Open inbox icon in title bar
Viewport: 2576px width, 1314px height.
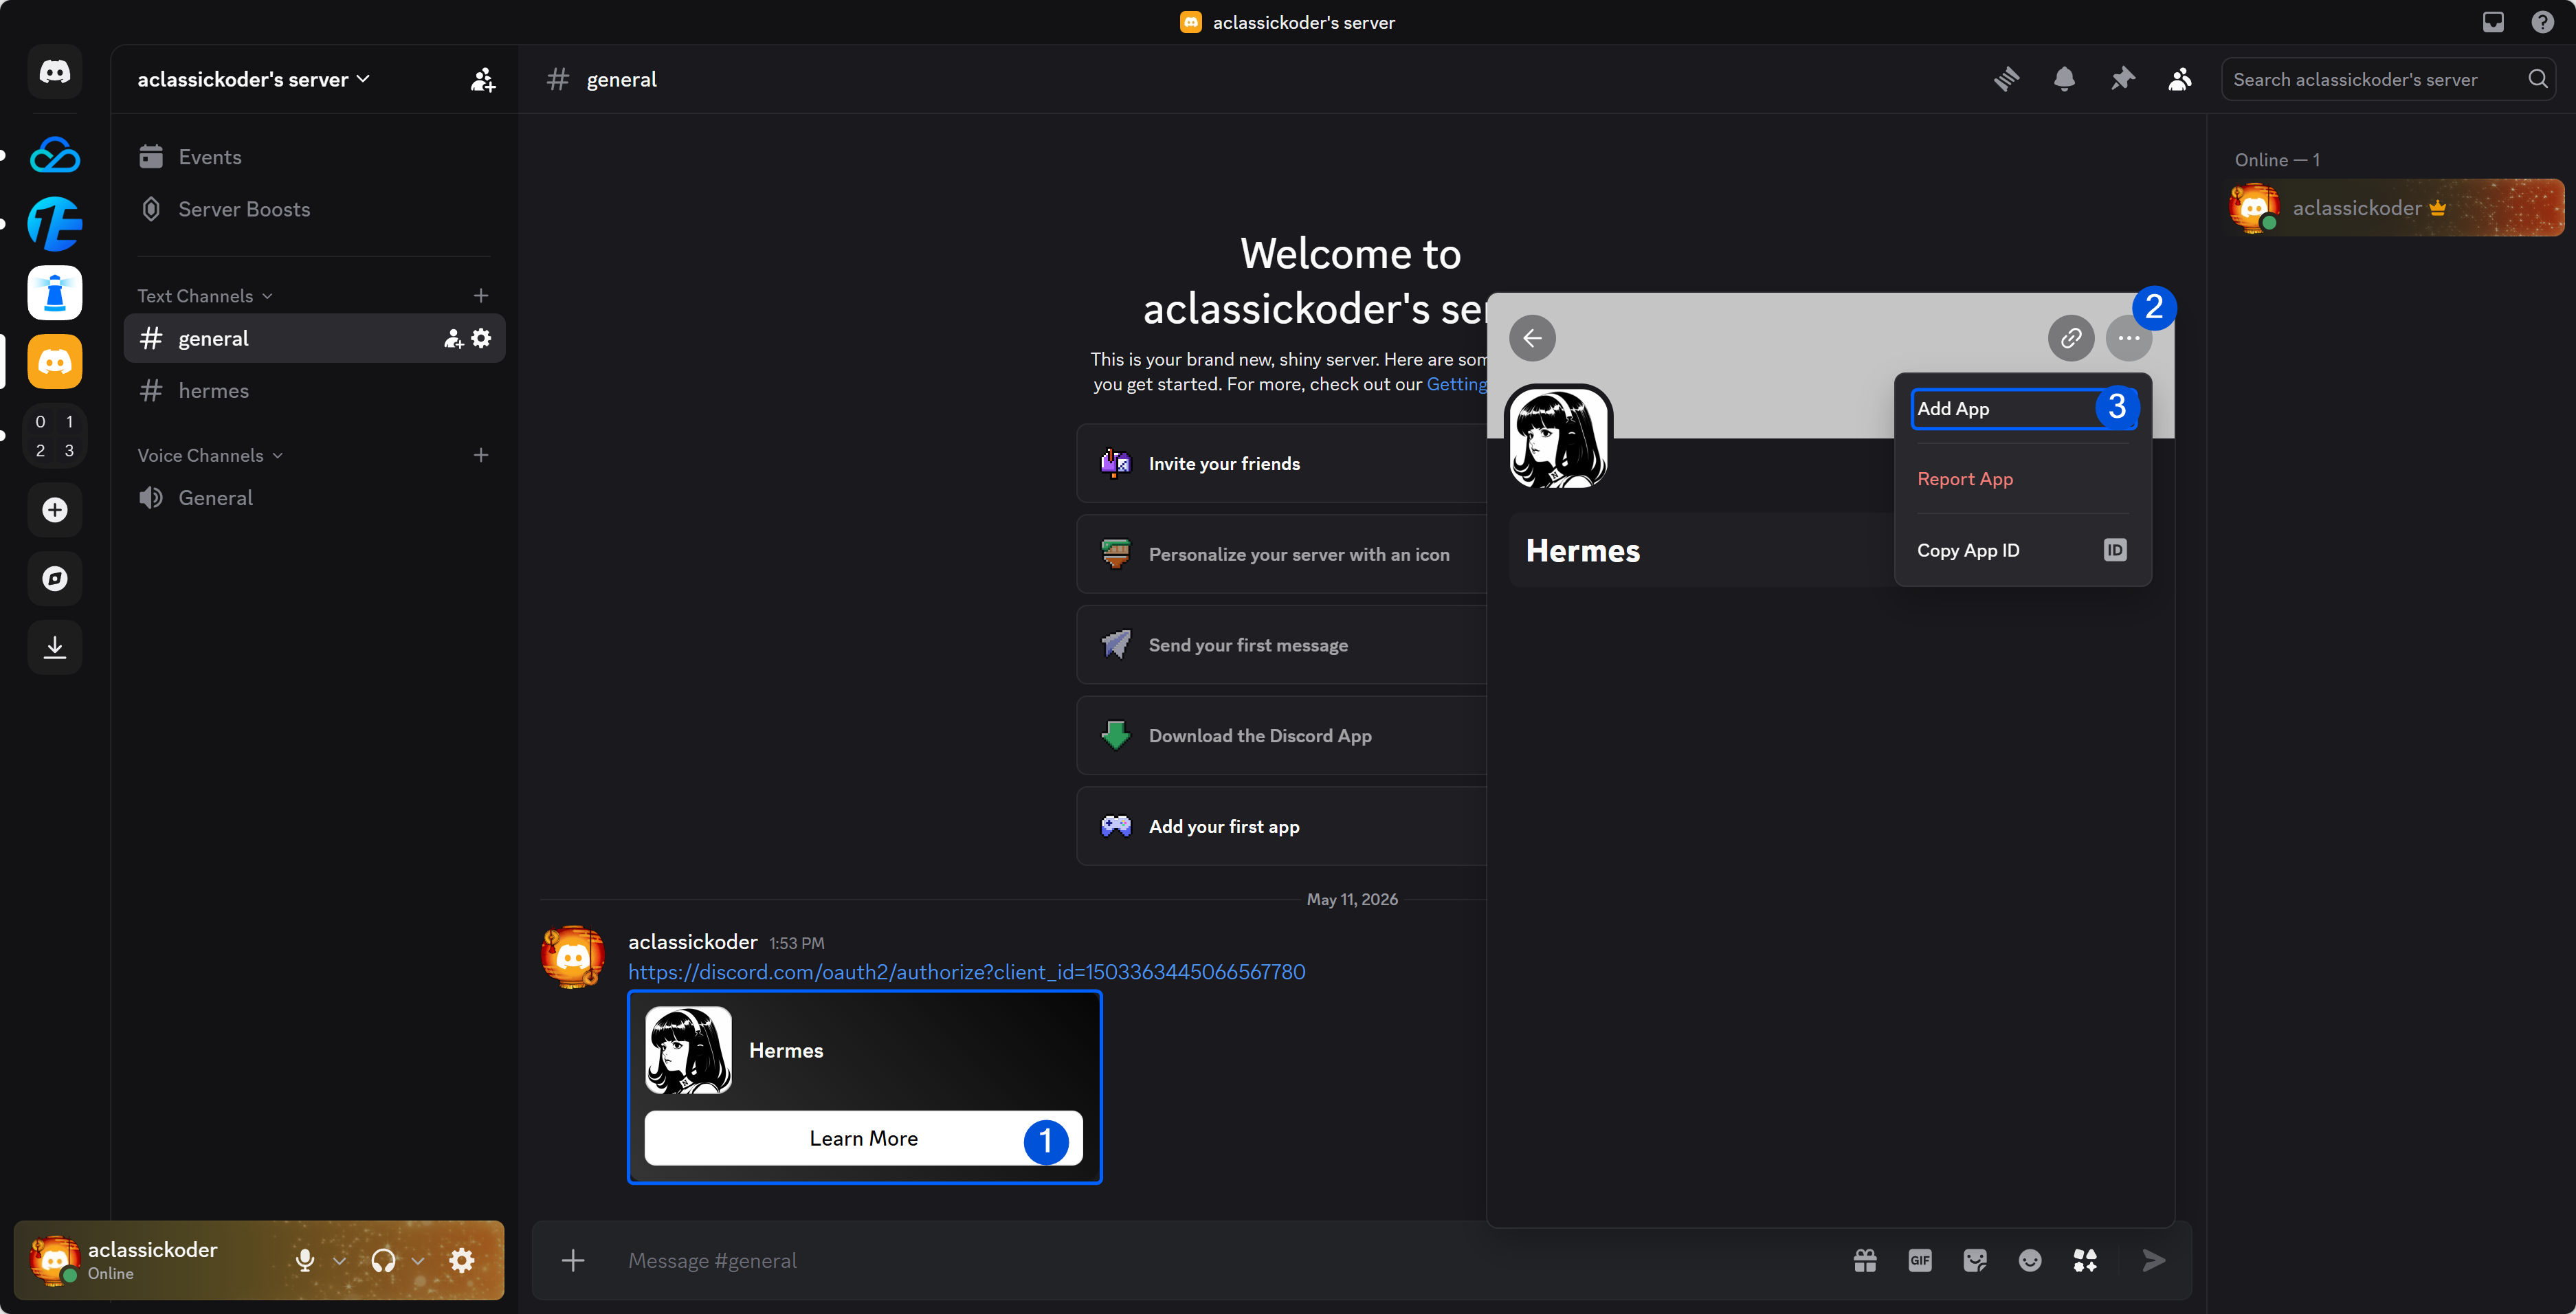[2493, 22]
